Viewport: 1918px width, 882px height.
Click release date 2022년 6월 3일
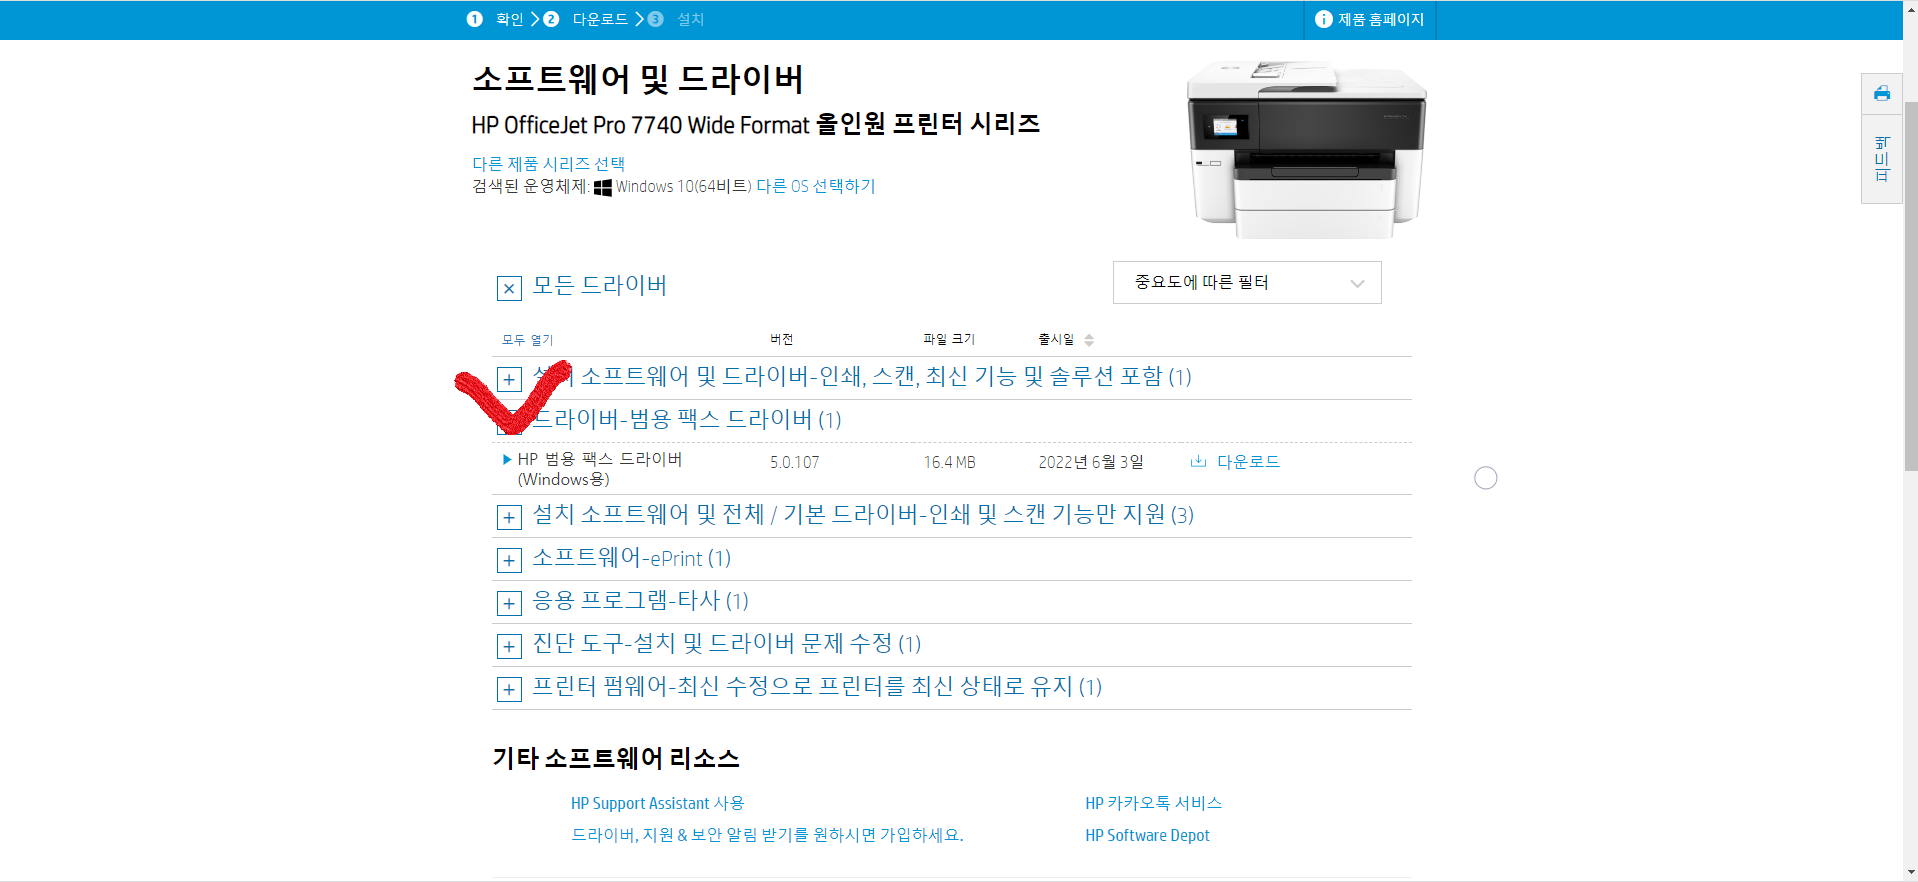point(1090,462)
